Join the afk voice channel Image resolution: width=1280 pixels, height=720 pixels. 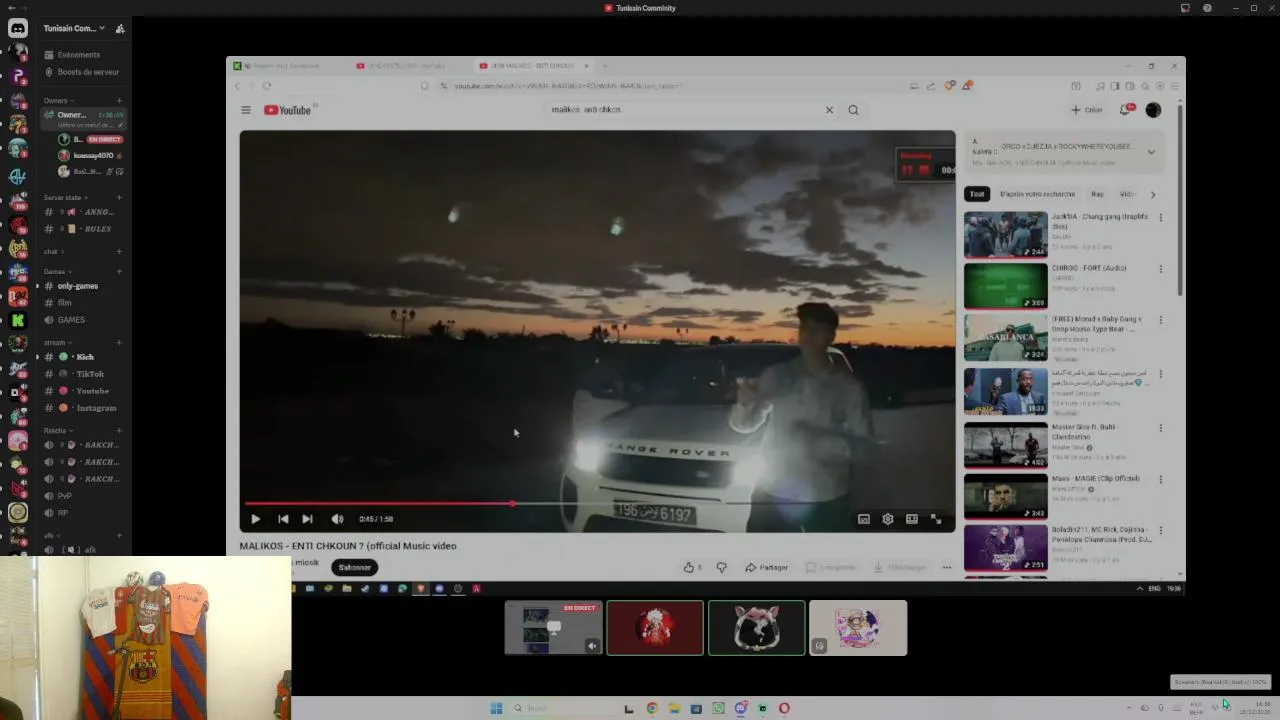(83, 550)
